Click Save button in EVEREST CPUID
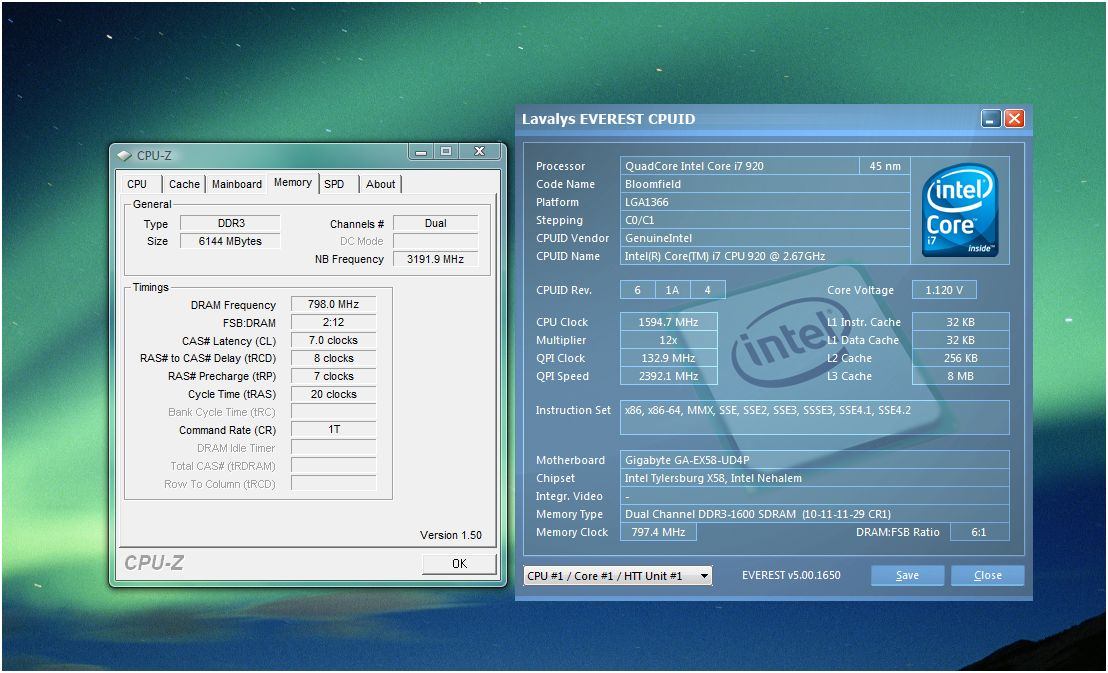1108x673 pixels. point(907,575)
